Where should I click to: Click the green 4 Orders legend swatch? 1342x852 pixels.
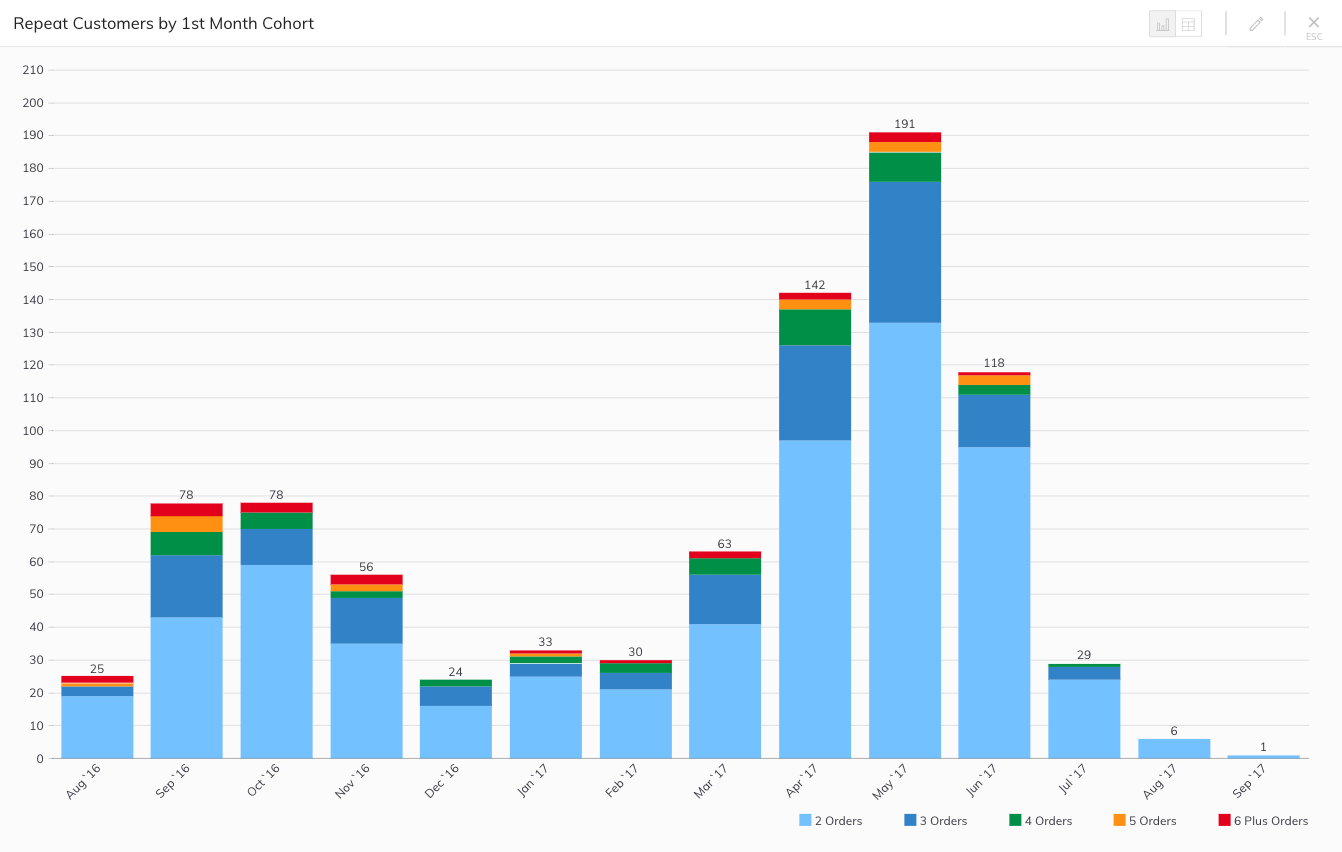pos(1013,820)
